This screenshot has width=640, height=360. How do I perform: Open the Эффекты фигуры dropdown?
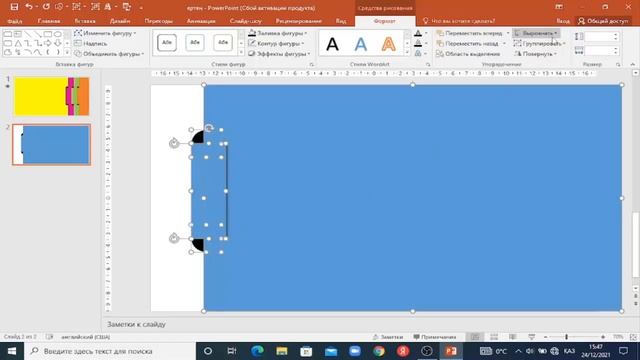pyautogui.click(x=280, y=53)
